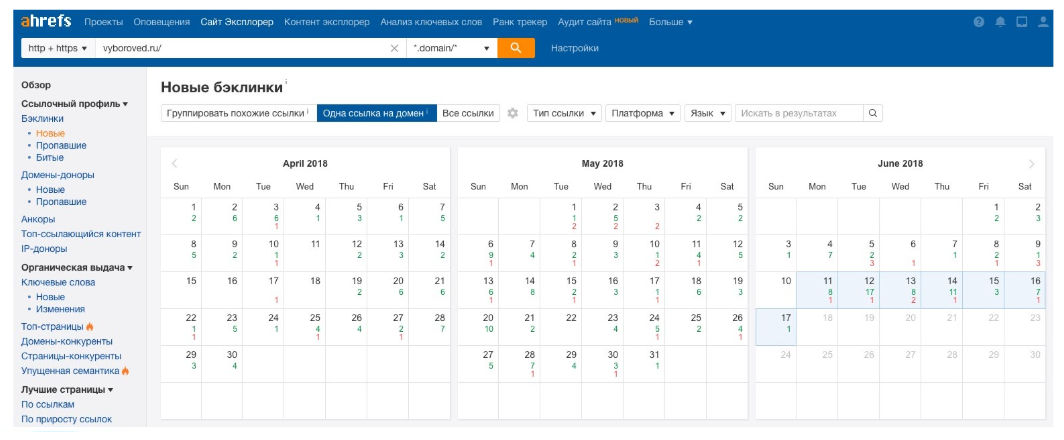Click the magnifier icon in results search
Viewport: 1064px width, 440px height.
tap(873, 113)
